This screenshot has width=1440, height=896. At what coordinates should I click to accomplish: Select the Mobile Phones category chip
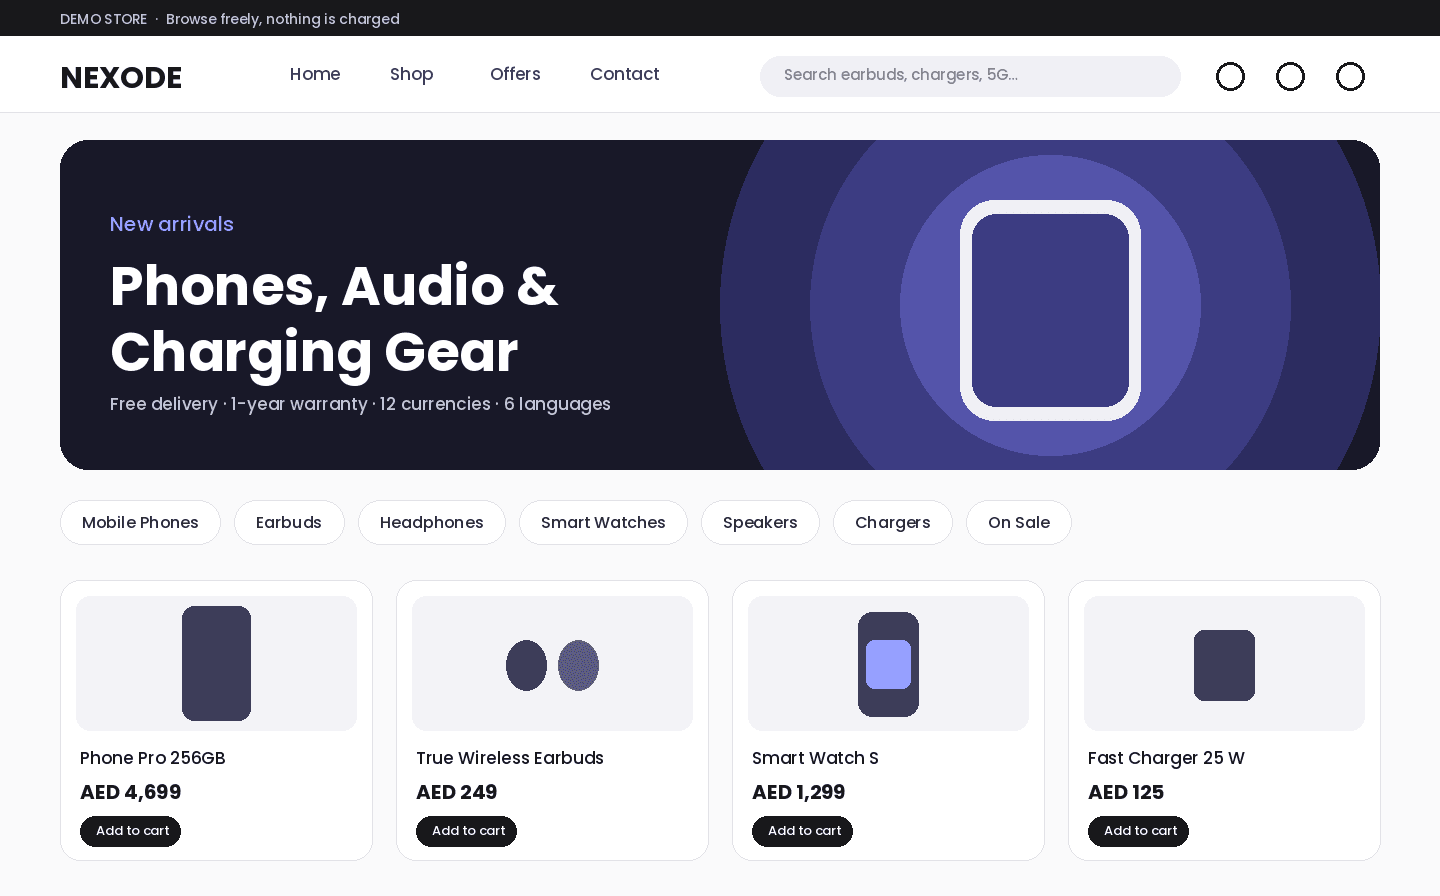140,523
